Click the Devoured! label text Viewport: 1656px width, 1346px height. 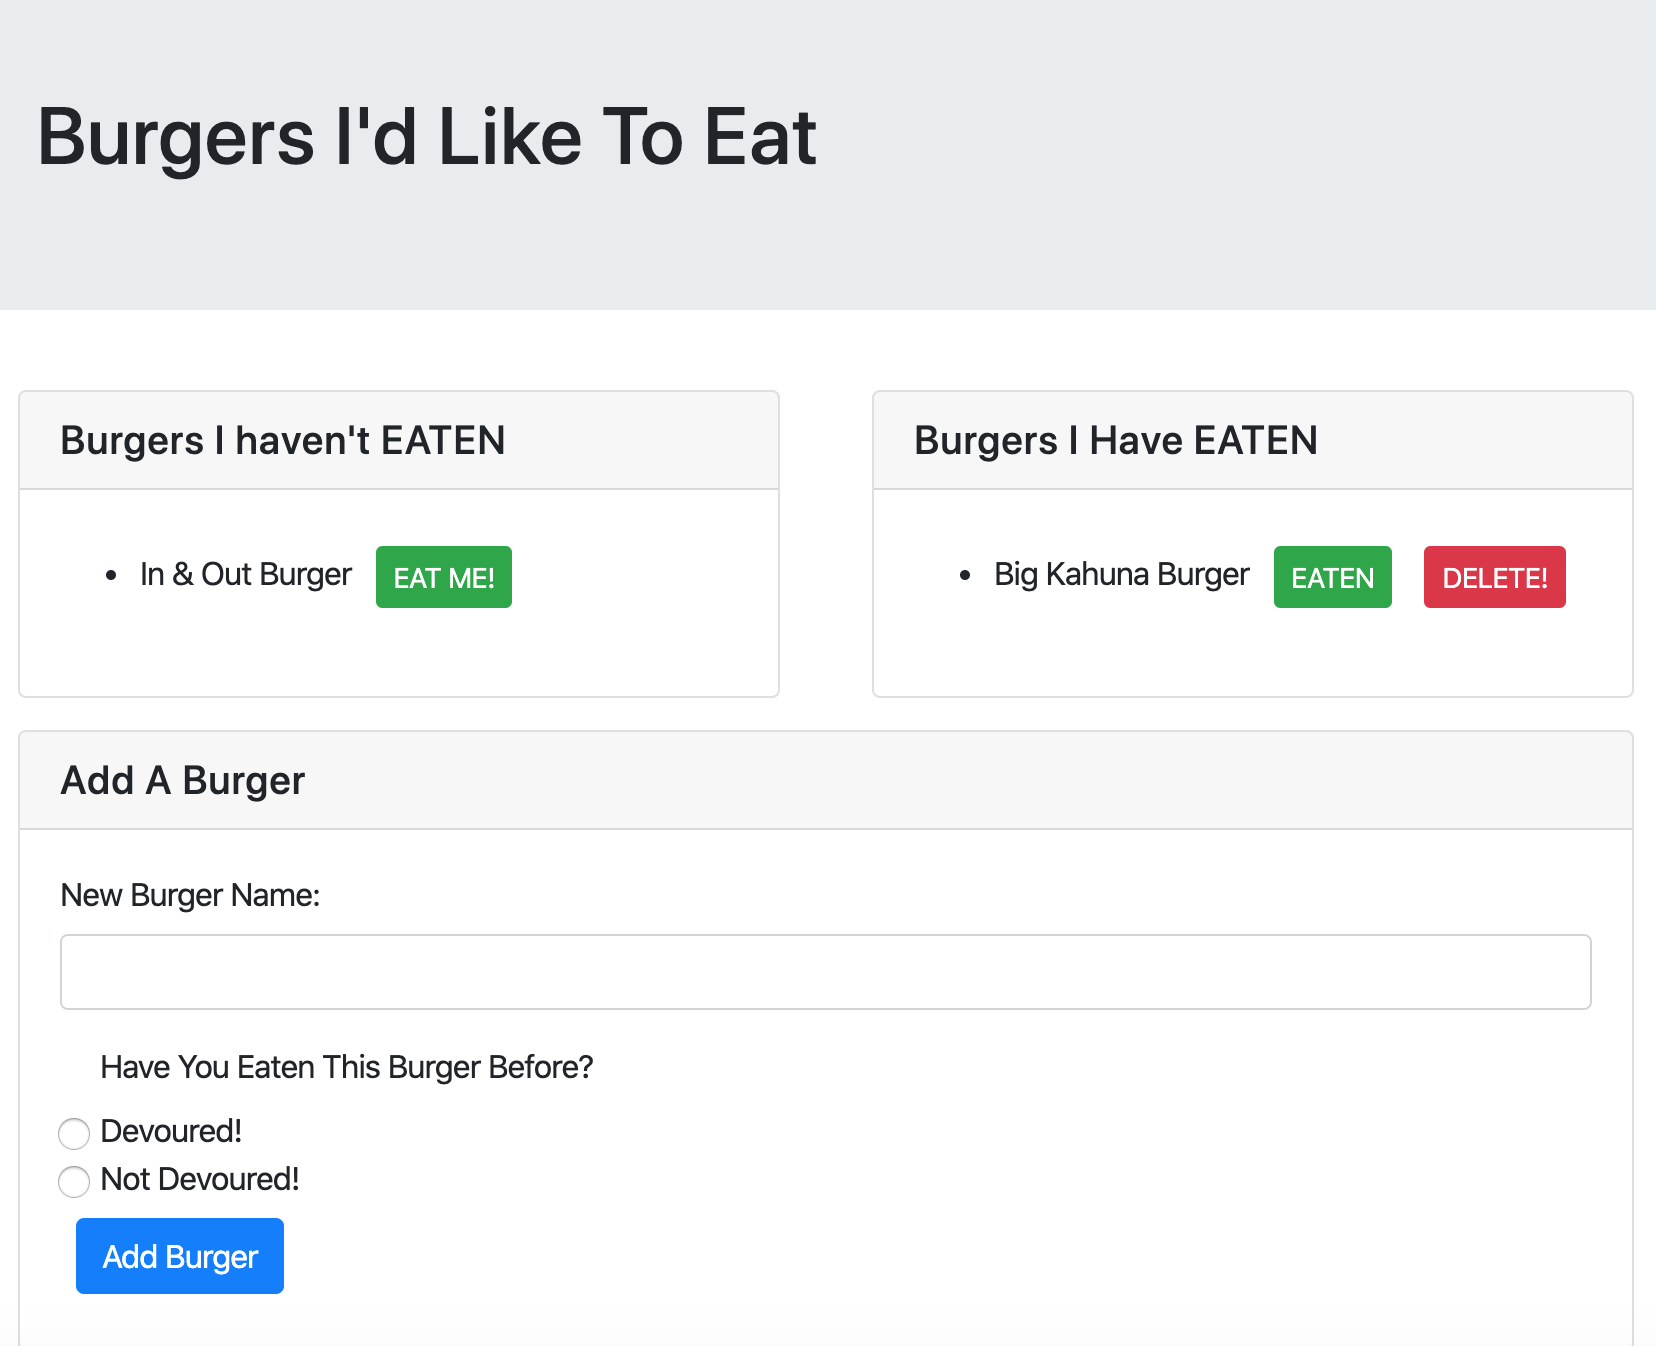point(171,1131)
